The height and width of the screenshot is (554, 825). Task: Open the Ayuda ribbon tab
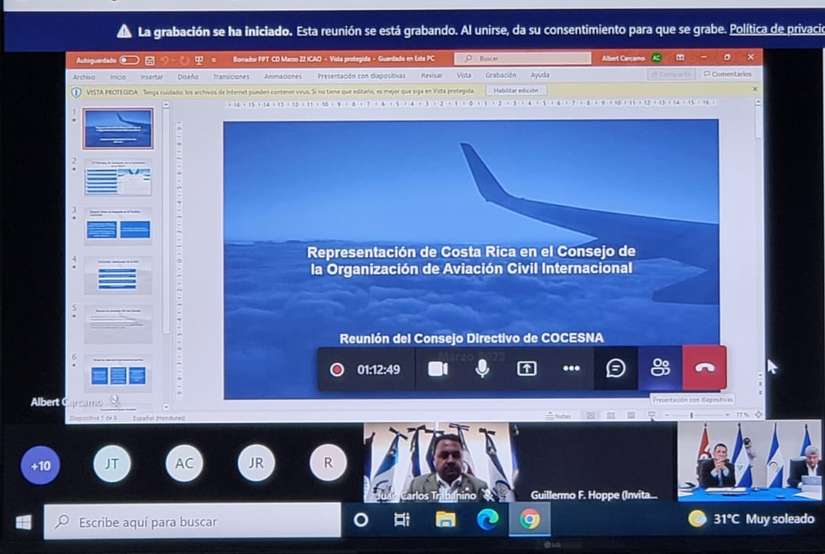(540, 75)
